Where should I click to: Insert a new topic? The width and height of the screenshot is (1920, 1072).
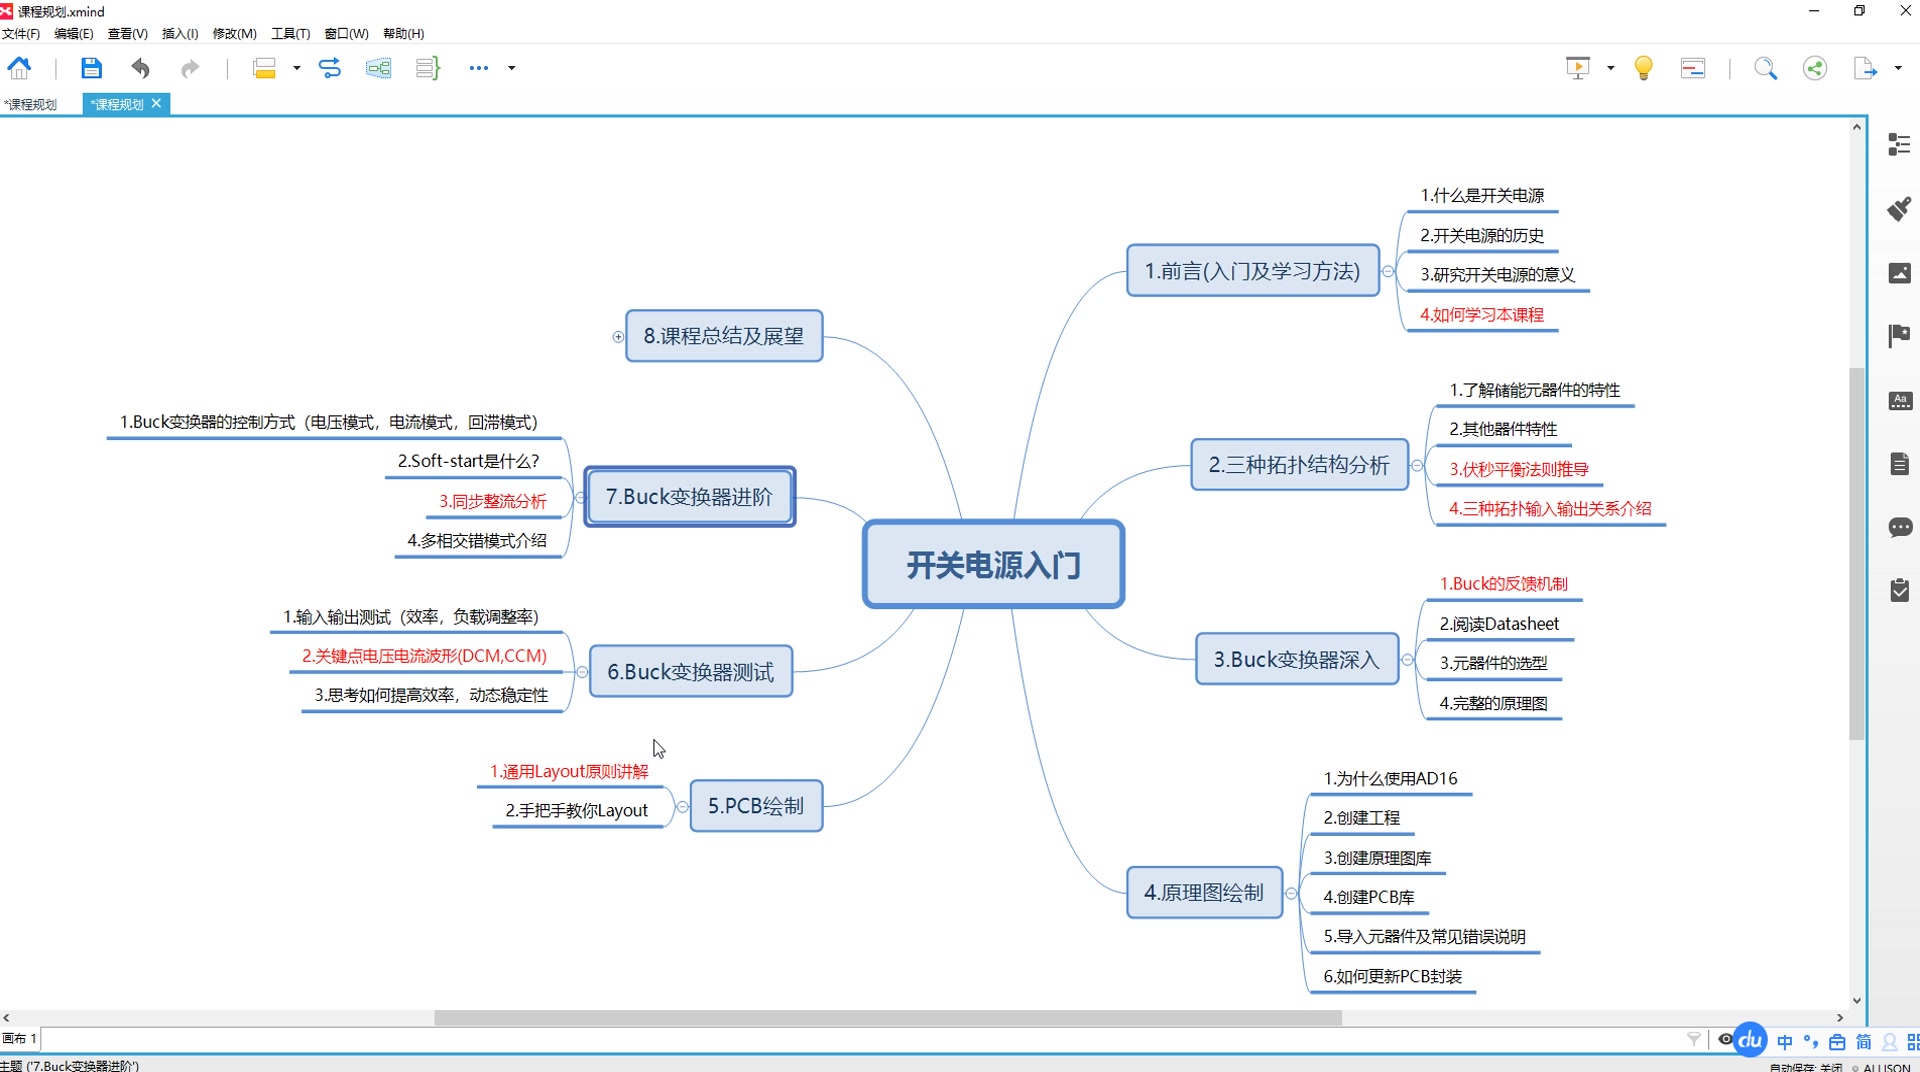(264, 68)
